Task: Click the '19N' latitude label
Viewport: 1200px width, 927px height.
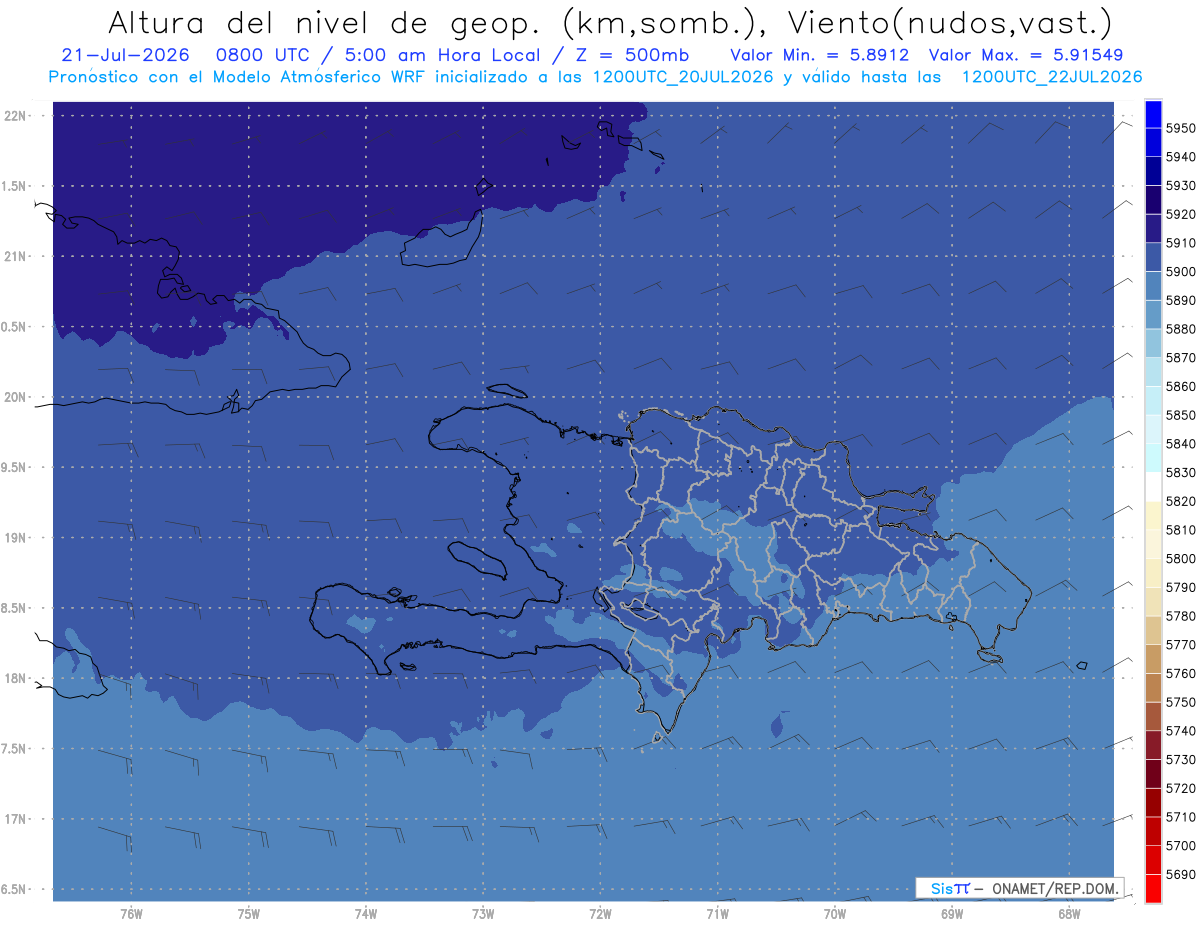Action: [x=15, y=538]
